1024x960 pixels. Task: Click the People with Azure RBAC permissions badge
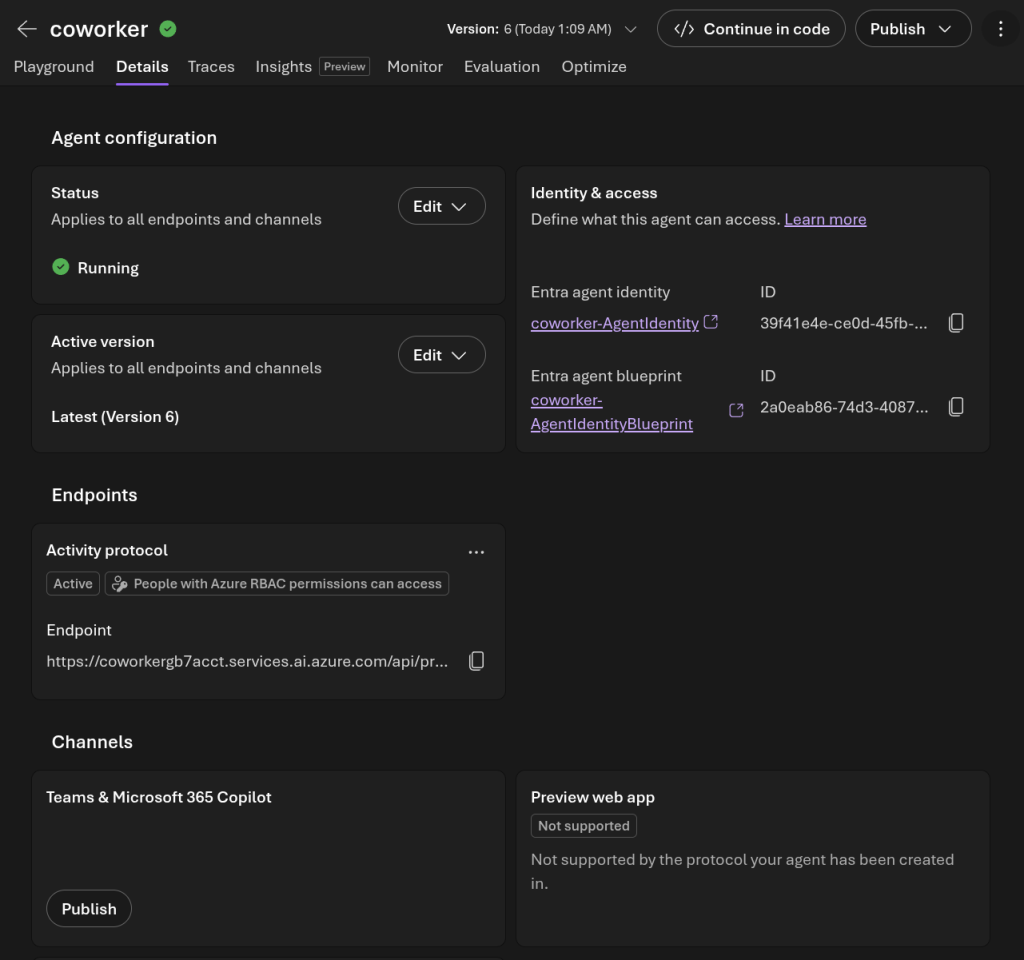click(277, 584)
